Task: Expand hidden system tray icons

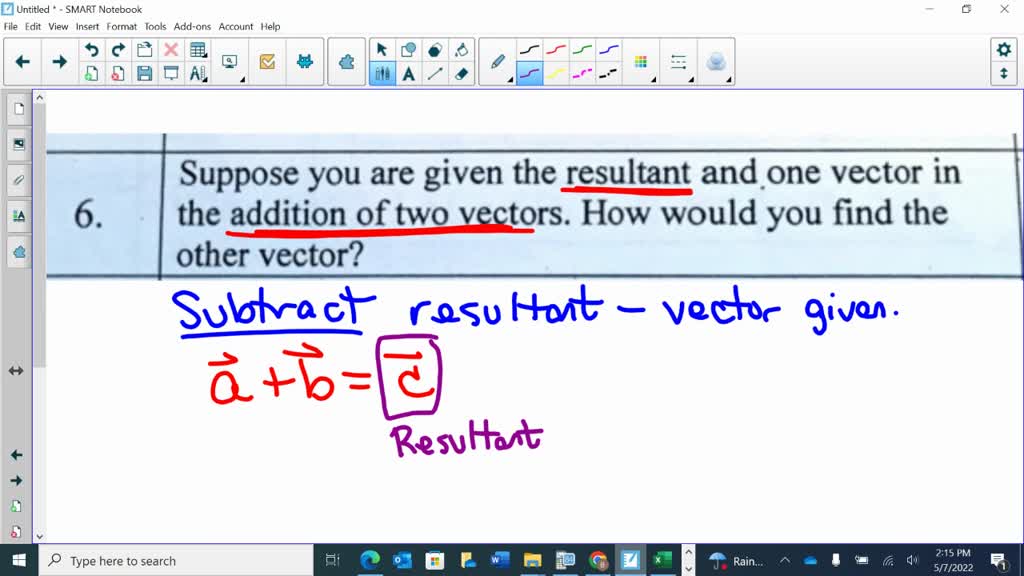Action: pyautogui.click(x=786, y=560)
